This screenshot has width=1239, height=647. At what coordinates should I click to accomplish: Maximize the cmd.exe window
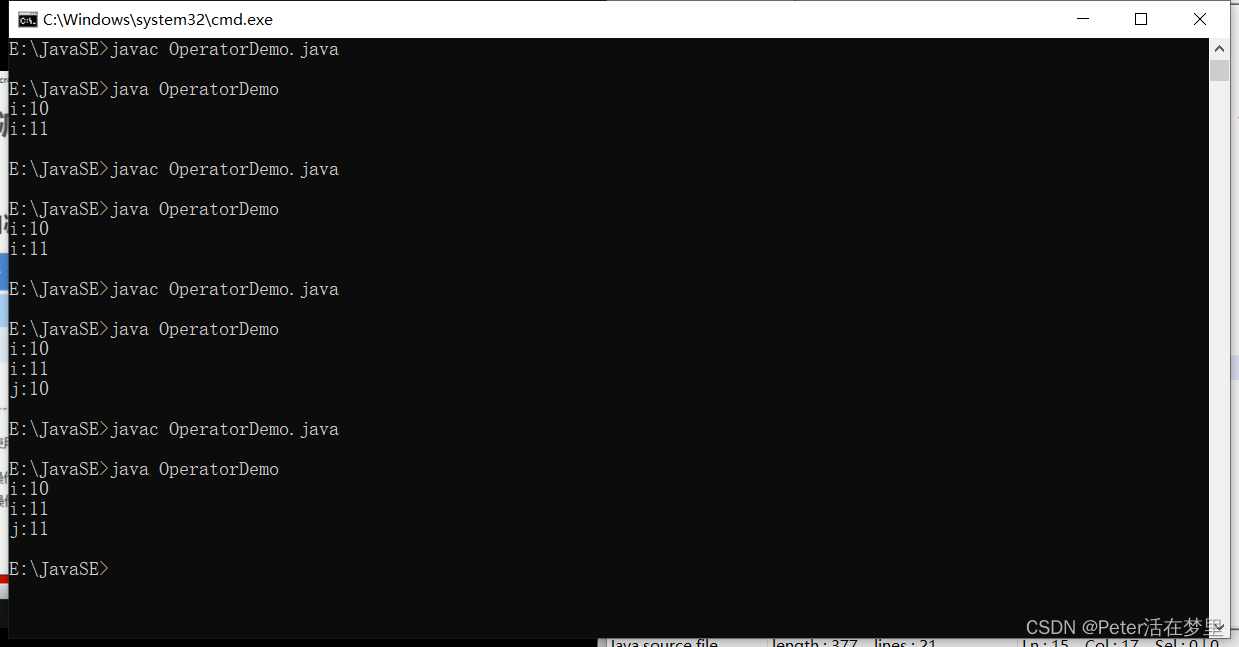[1140, 19]
